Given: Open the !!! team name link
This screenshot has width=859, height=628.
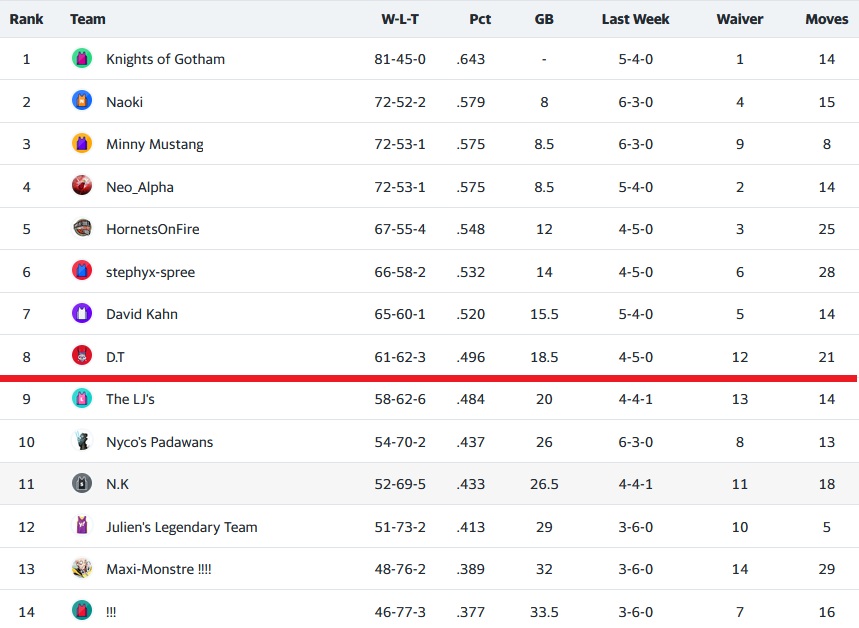Looking at the screenshot, I should point(111,612).
